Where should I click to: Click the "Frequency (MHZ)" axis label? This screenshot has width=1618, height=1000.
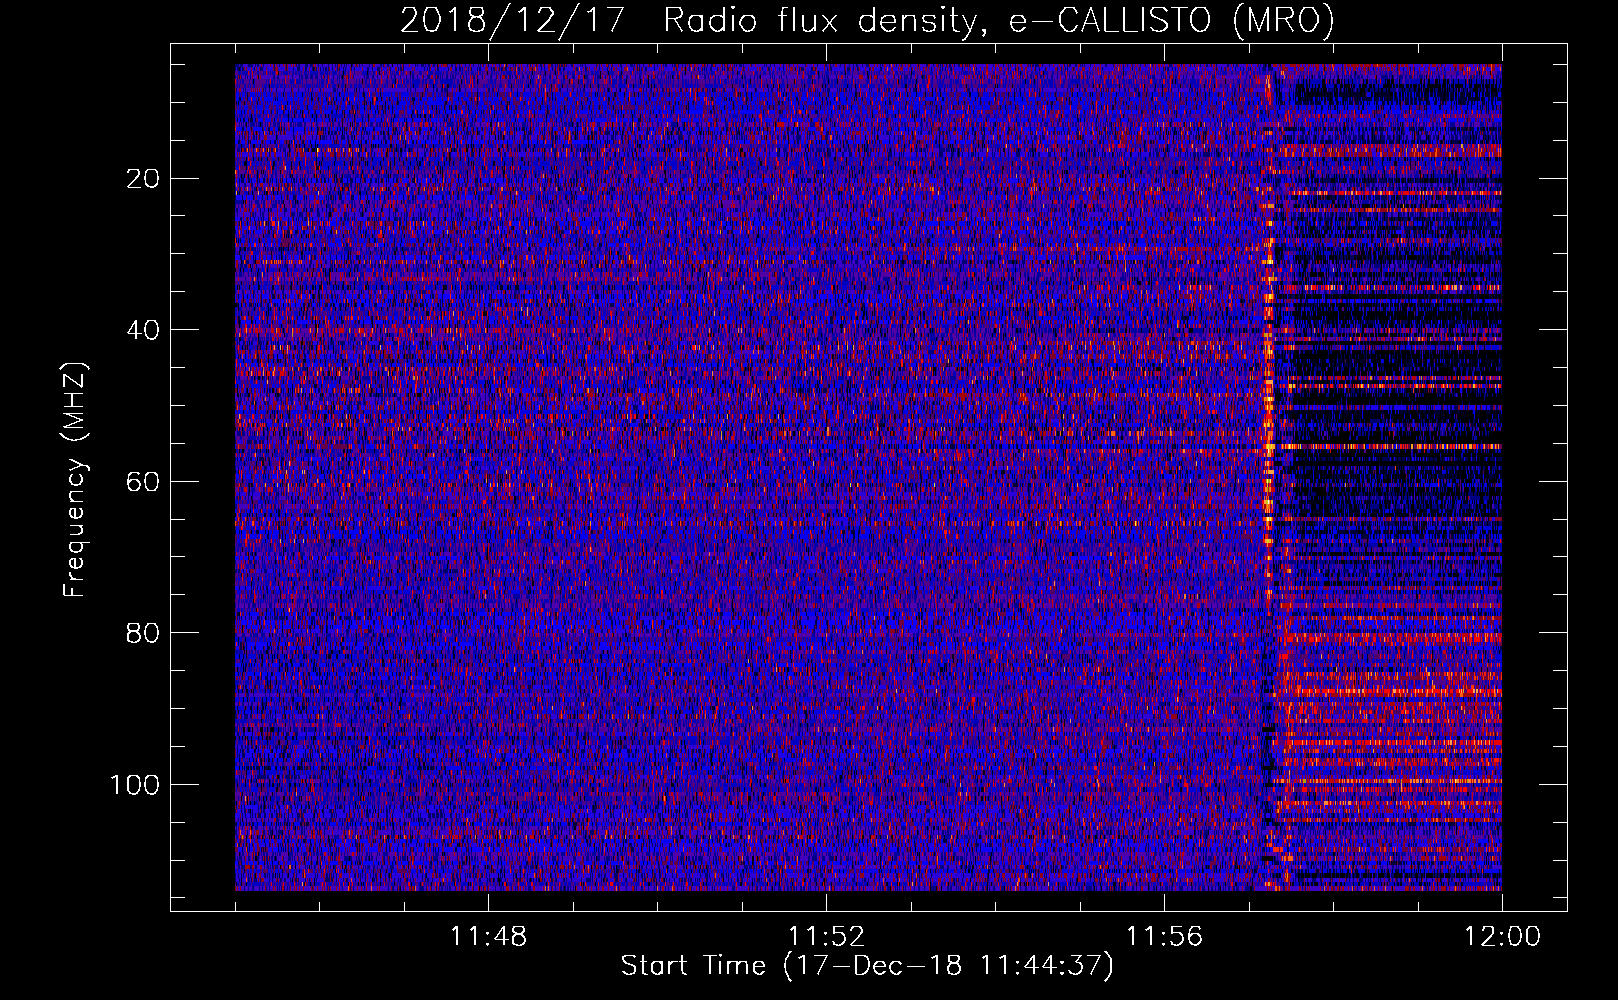coord(75,480)
